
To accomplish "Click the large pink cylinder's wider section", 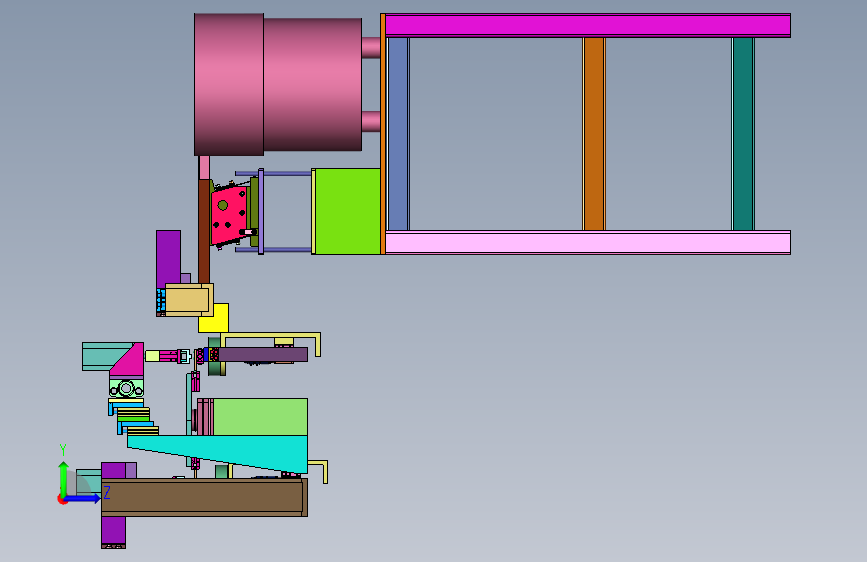I will pyautogui.click(x=229, y=85).
